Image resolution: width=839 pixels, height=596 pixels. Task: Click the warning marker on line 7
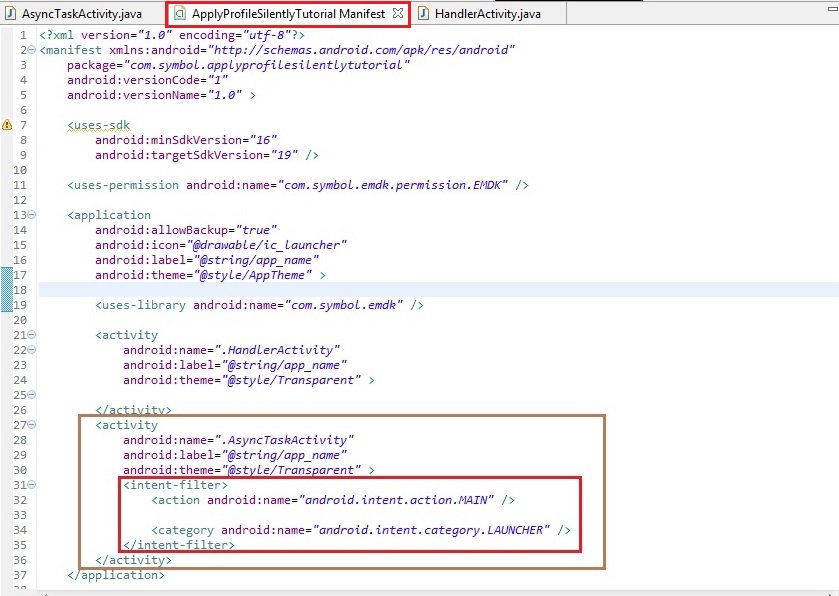[7, 125]
